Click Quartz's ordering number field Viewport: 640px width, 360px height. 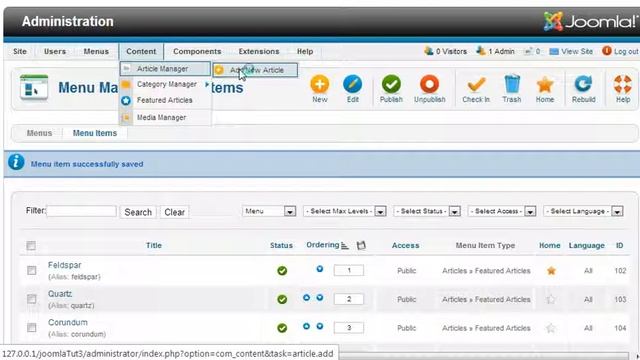point(349,299)
